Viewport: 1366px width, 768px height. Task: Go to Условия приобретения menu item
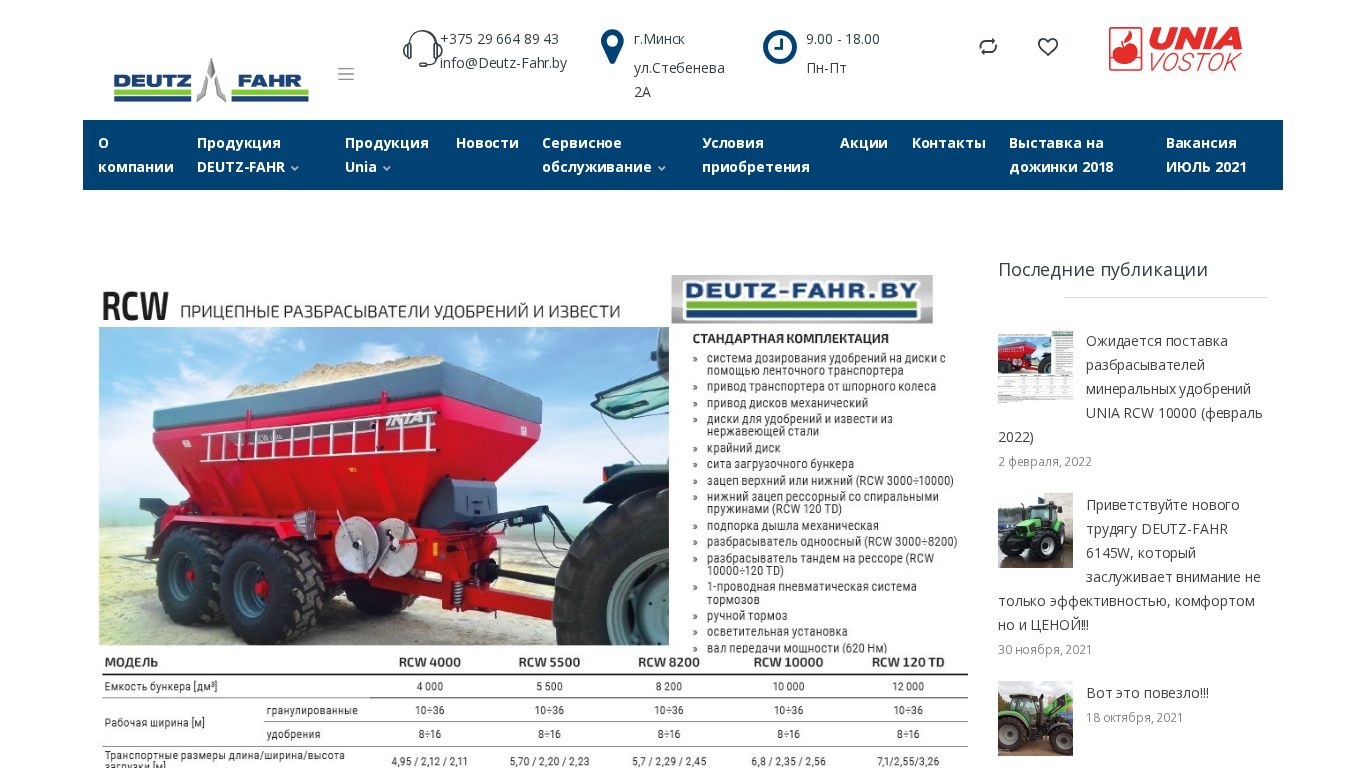[x=756, y=155]
